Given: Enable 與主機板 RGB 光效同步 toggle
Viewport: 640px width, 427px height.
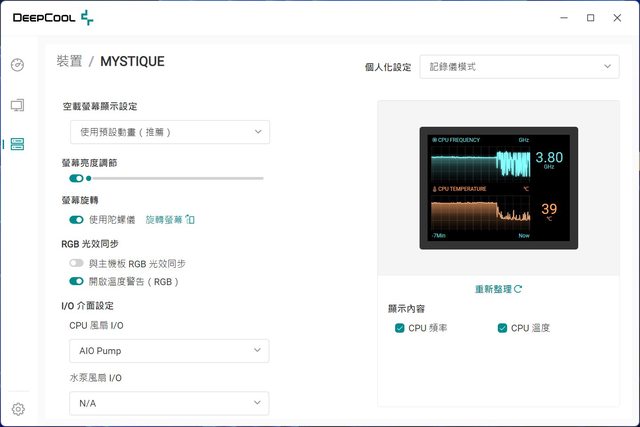Looking at the screenshot, I should [x=76, y=263].
